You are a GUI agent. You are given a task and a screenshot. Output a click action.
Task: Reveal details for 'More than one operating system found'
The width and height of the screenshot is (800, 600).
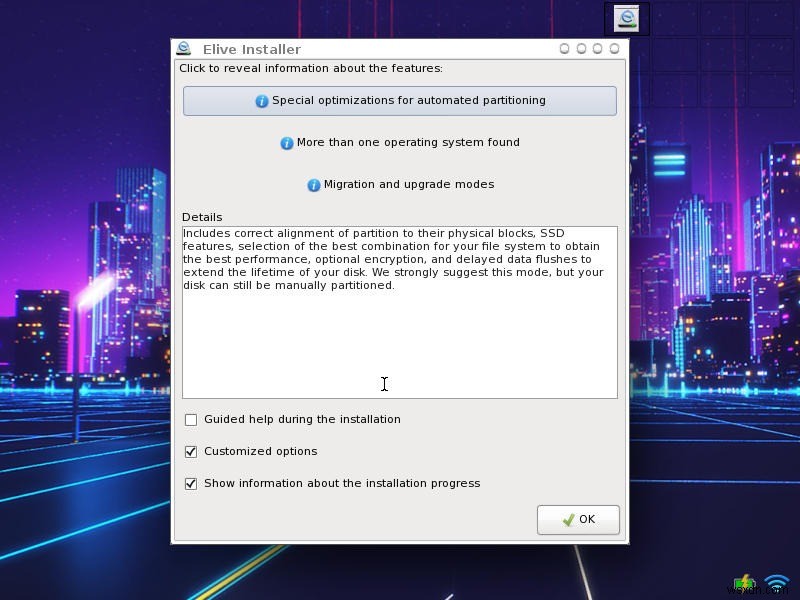coord(404,142)
